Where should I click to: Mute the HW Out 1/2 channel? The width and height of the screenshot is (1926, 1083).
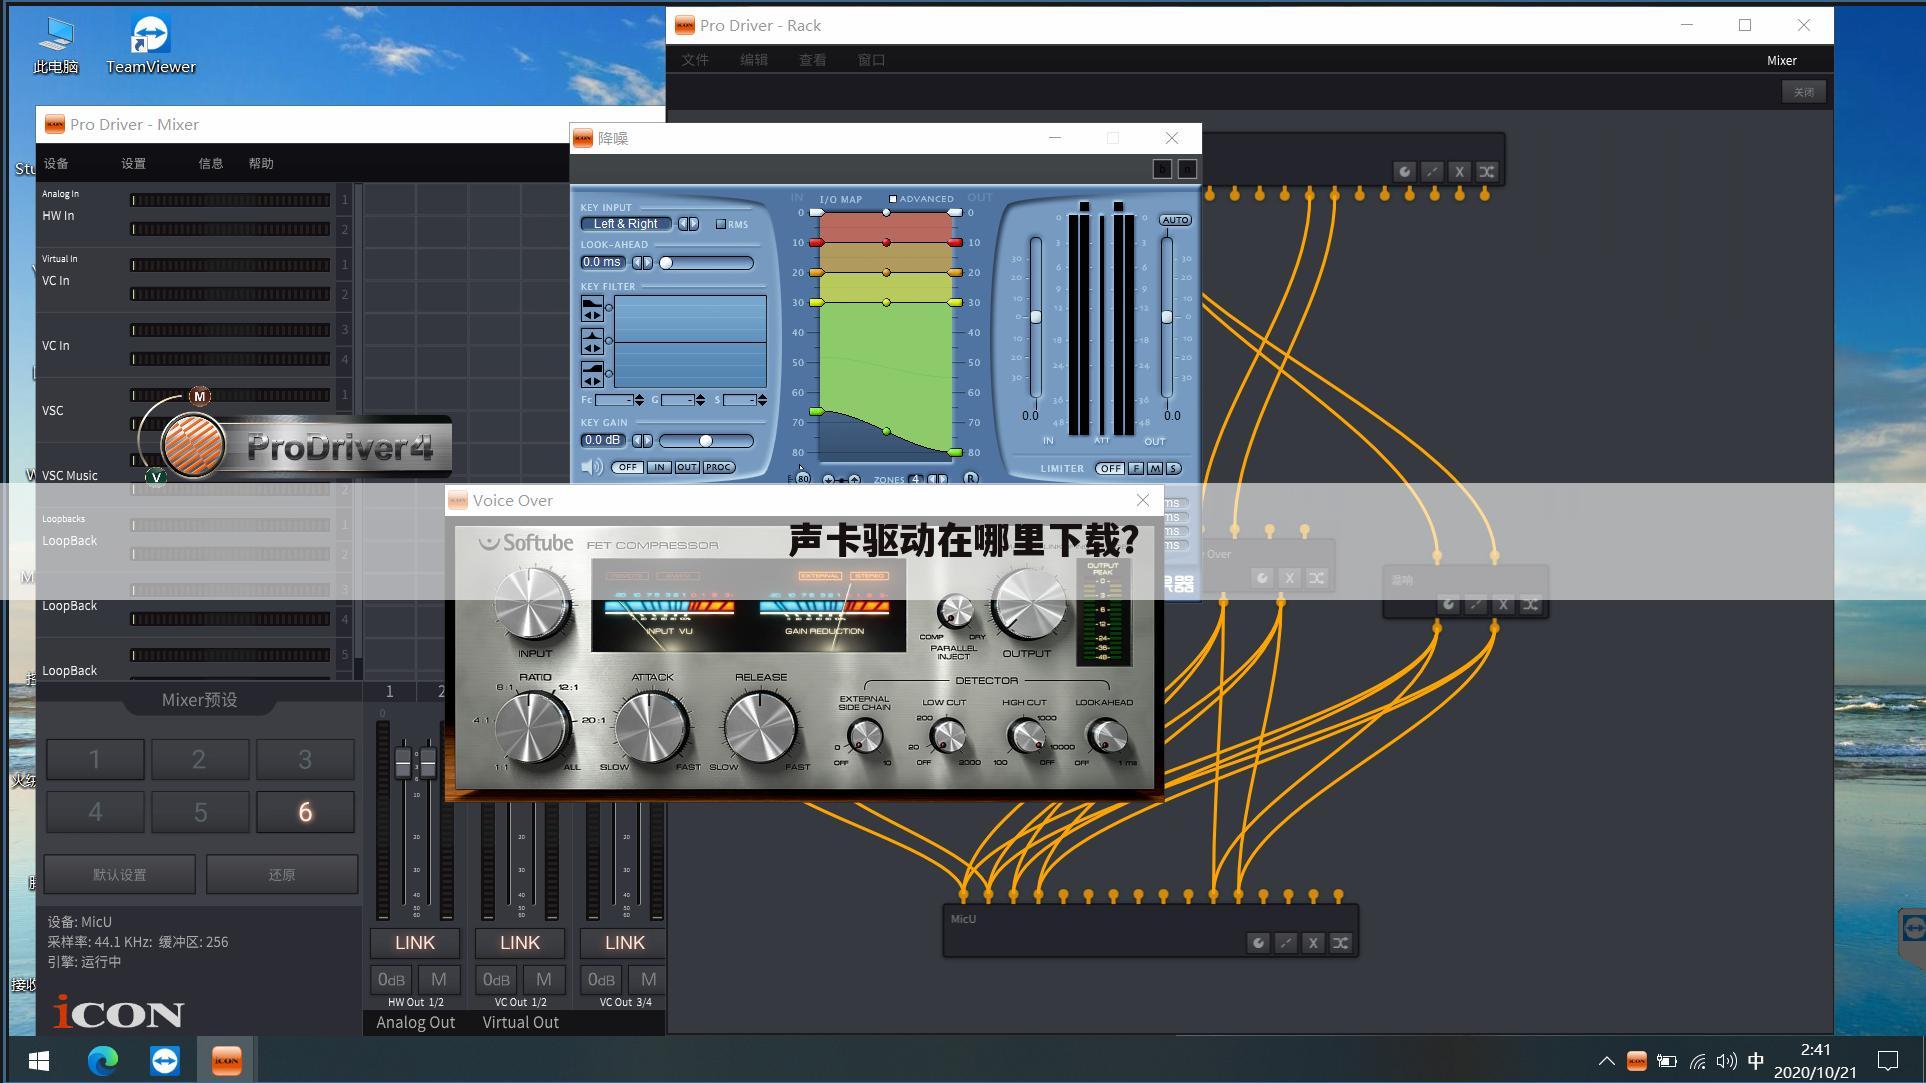[439, 980]
